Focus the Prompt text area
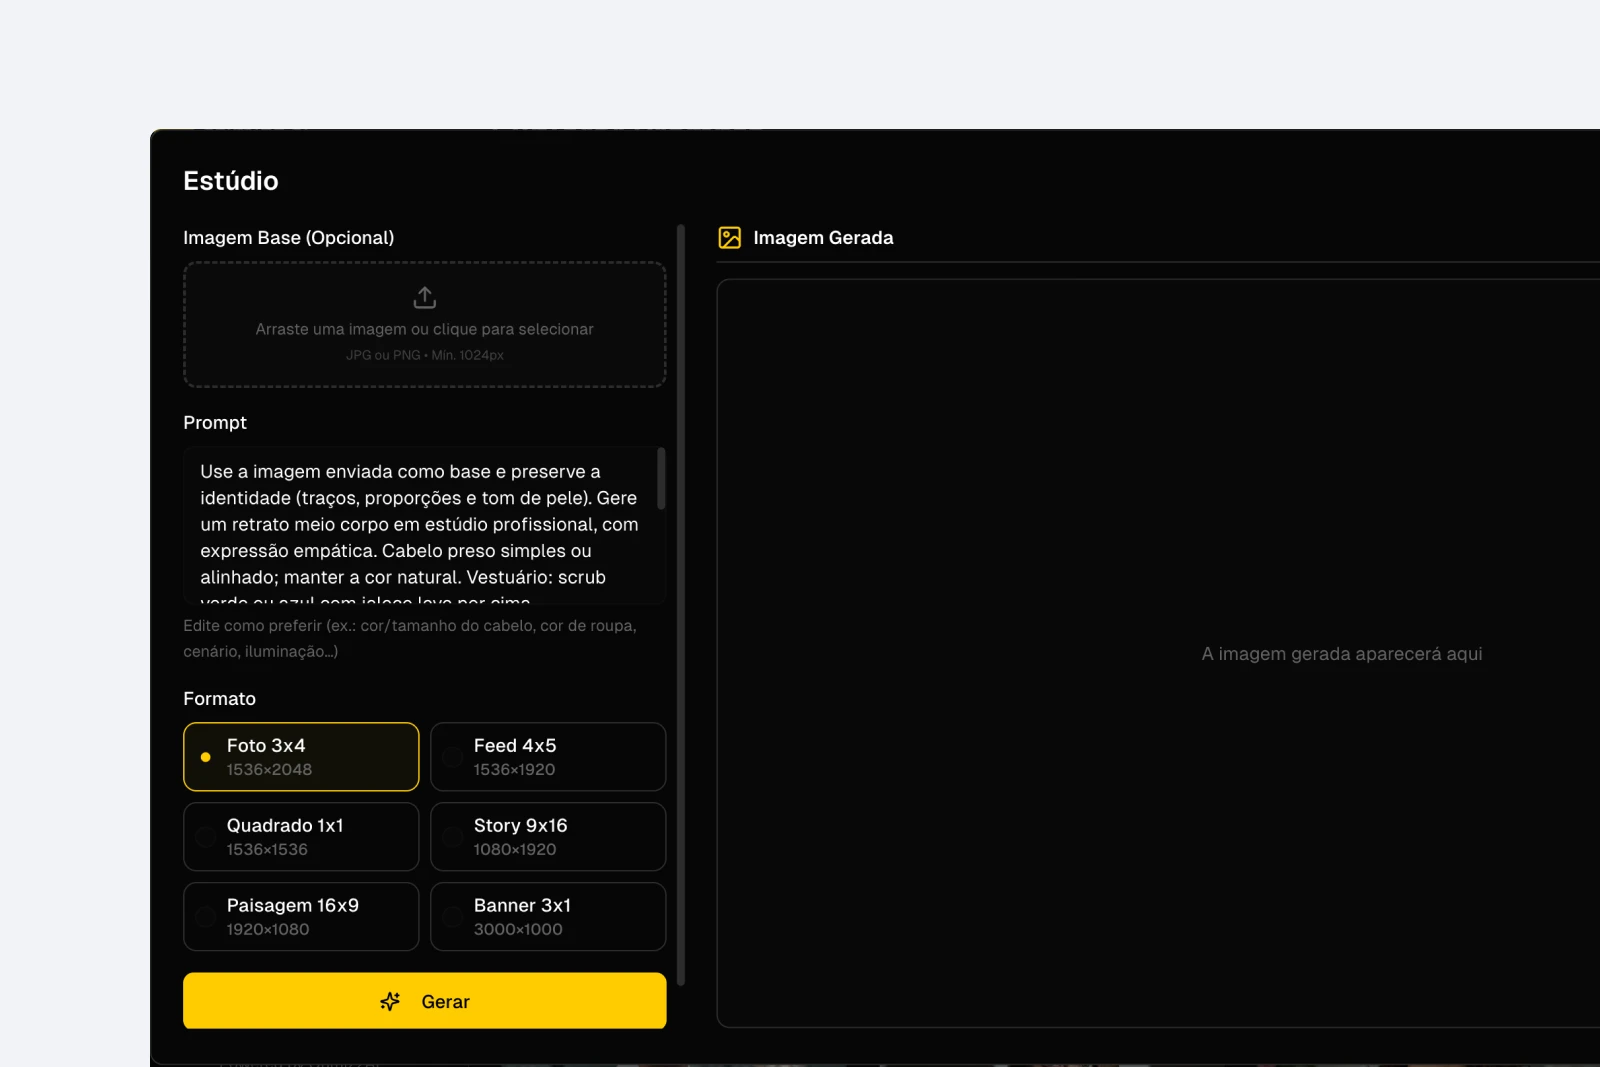The image size is (1600, 1067). point(420,525)
